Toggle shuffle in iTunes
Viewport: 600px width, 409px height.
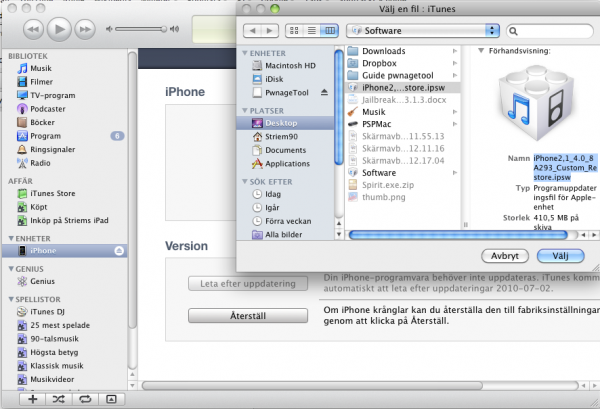pyautogui.click(x=59, y=399)
